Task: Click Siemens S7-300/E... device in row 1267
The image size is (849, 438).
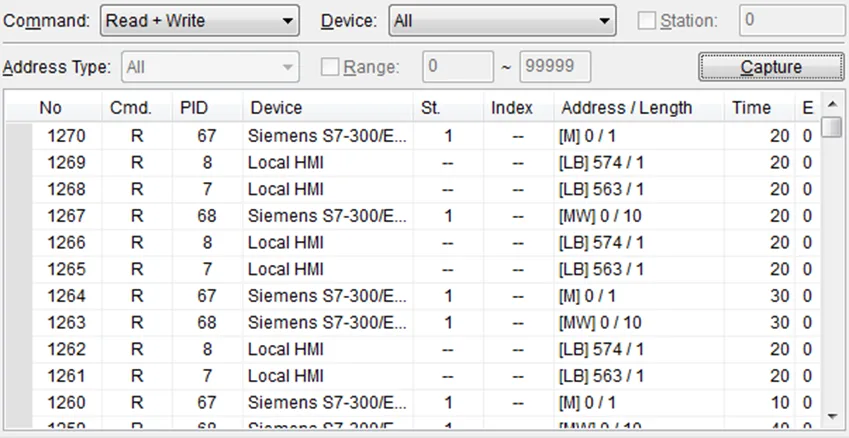Action: tap(327, 215)
